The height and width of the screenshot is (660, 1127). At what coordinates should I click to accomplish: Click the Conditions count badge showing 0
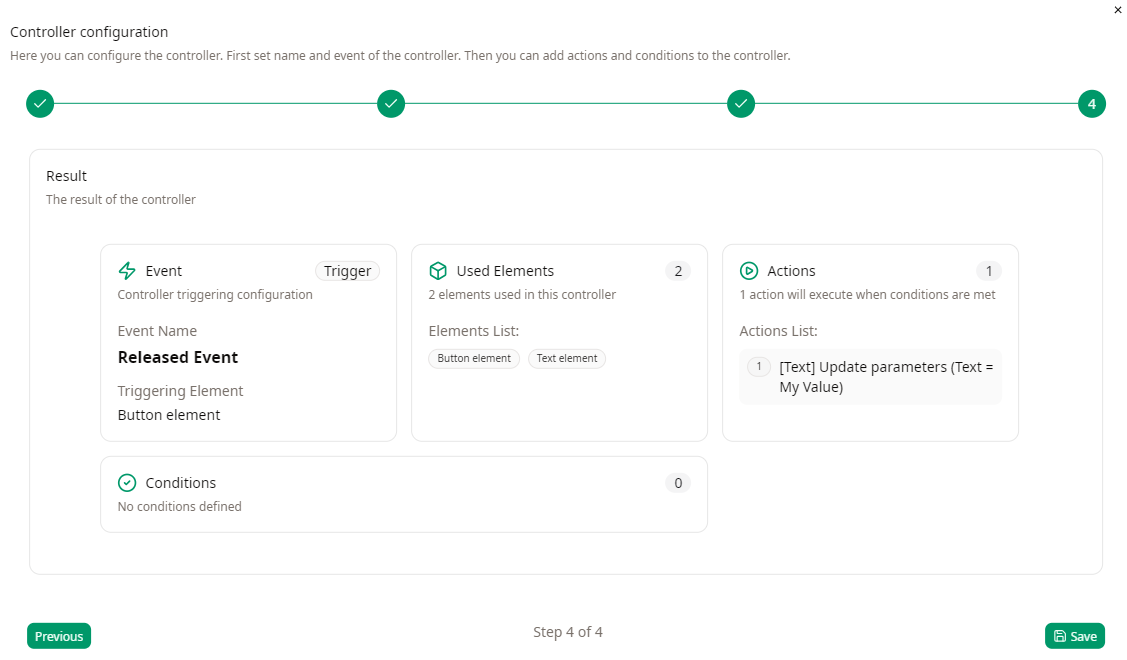click(678, 483)
